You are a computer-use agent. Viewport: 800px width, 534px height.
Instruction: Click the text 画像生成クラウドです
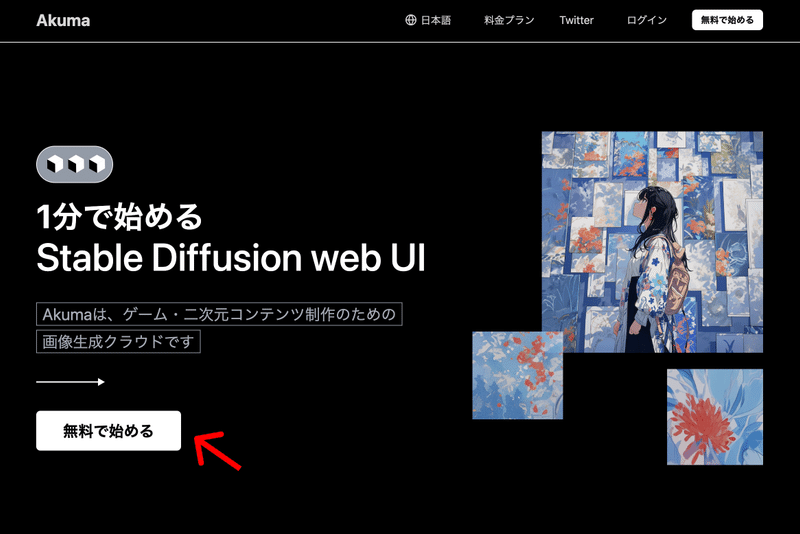(x=118, y=341)
